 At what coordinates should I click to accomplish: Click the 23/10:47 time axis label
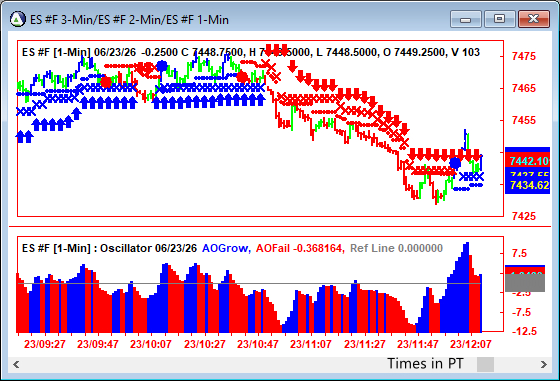tap(258, 344)
